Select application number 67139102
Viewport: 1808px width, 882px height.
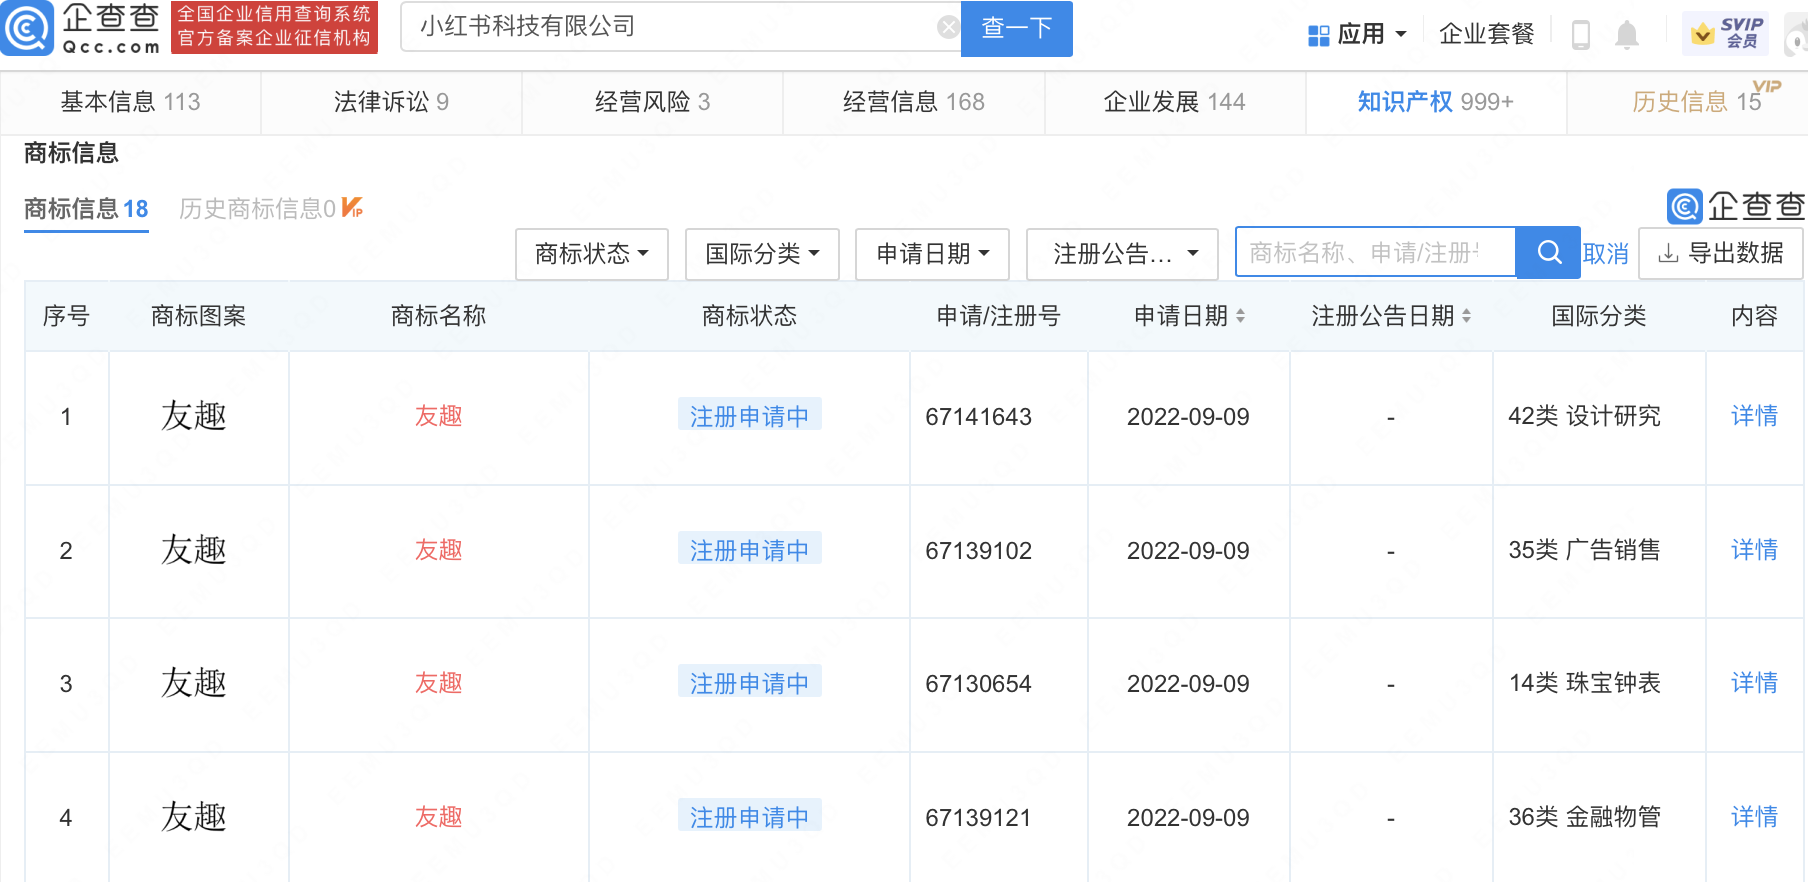point(978,551)
